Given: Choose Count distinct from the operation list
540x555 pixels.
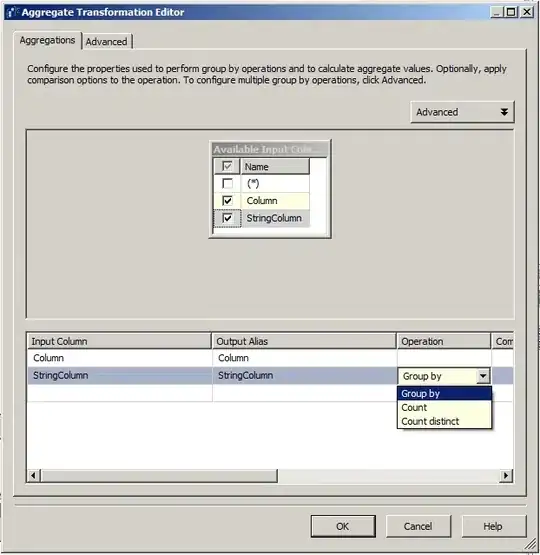Looking at the screenshot, I should coord(444,421).
